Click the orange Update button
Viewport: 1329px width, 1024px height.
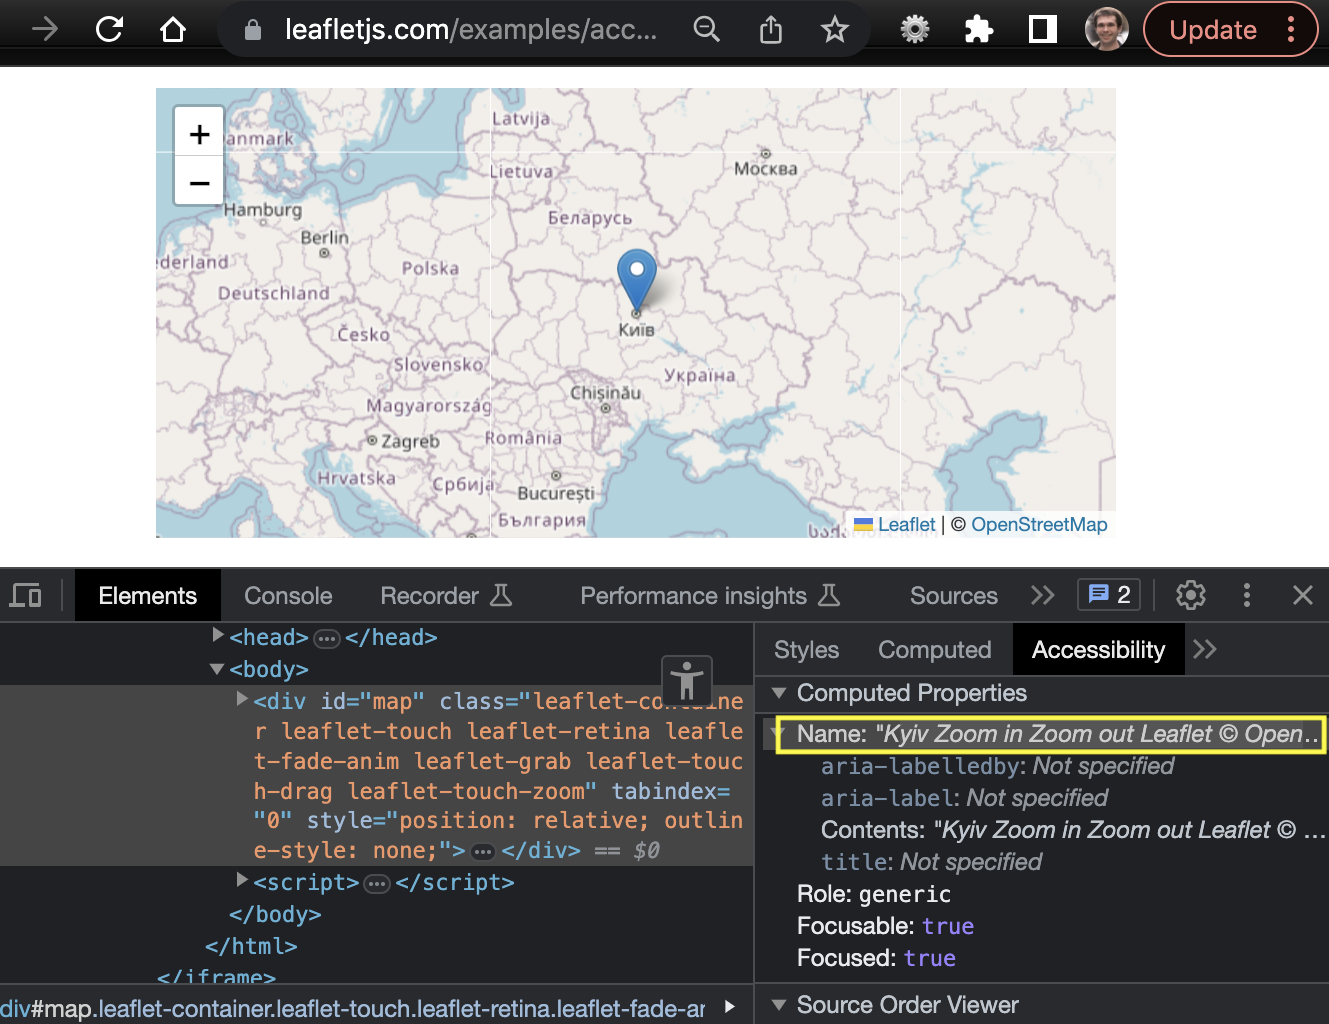pyautogui.click(x=1214, y=29)
